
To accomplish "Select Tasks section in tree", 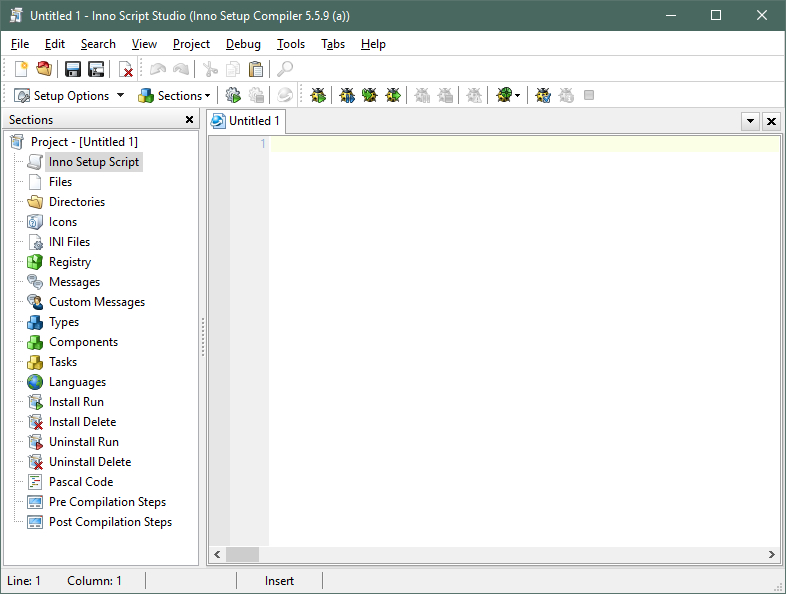I will coord(63,362).
